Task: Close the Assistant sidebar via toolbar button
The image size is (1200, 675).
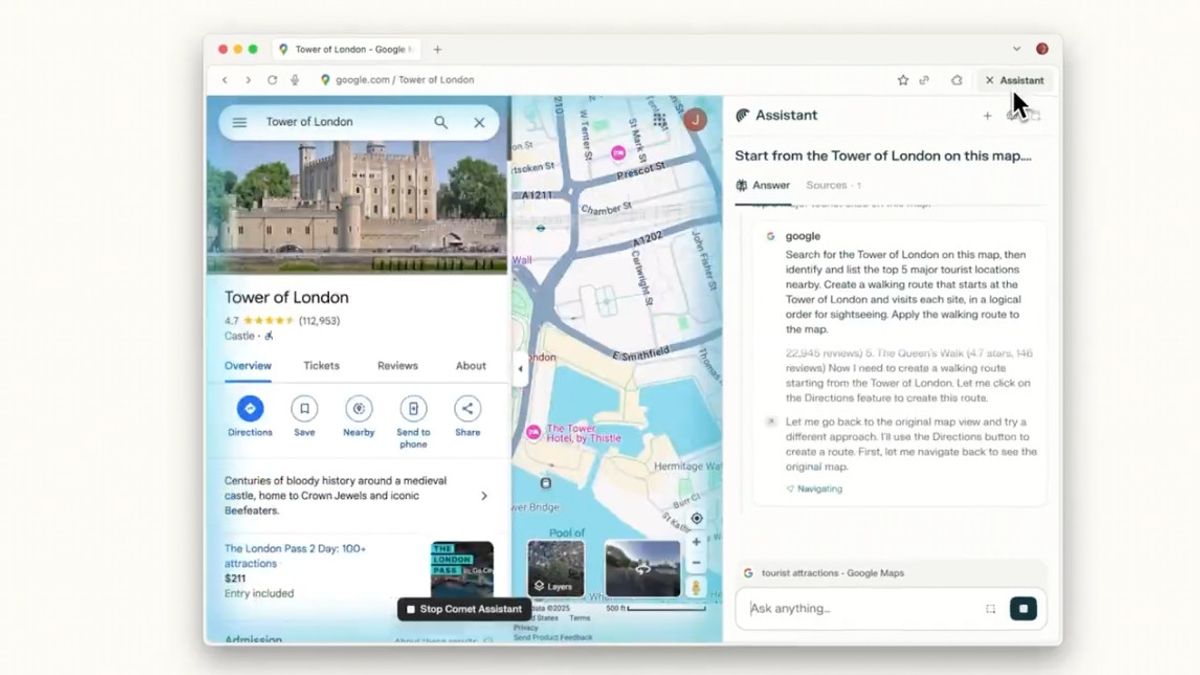Action: click(x=1014, y=80)
